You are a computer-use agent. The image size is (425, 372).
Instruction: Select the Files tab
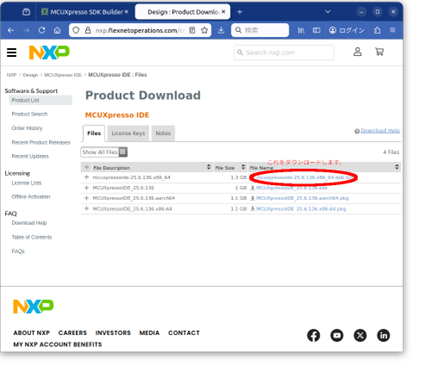pyautogui.click(x=94, y=133)
